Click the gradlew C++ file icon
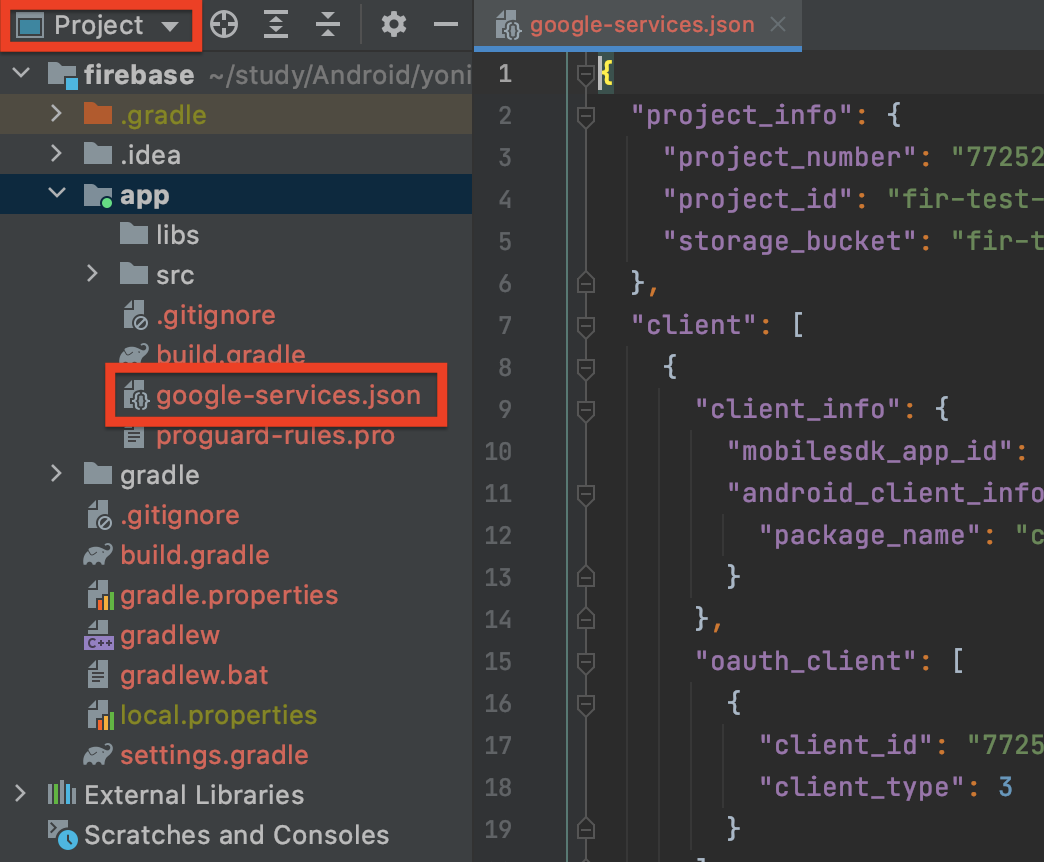The height and width of the screenshot is (862, 1044). click(x=99, y=635)
